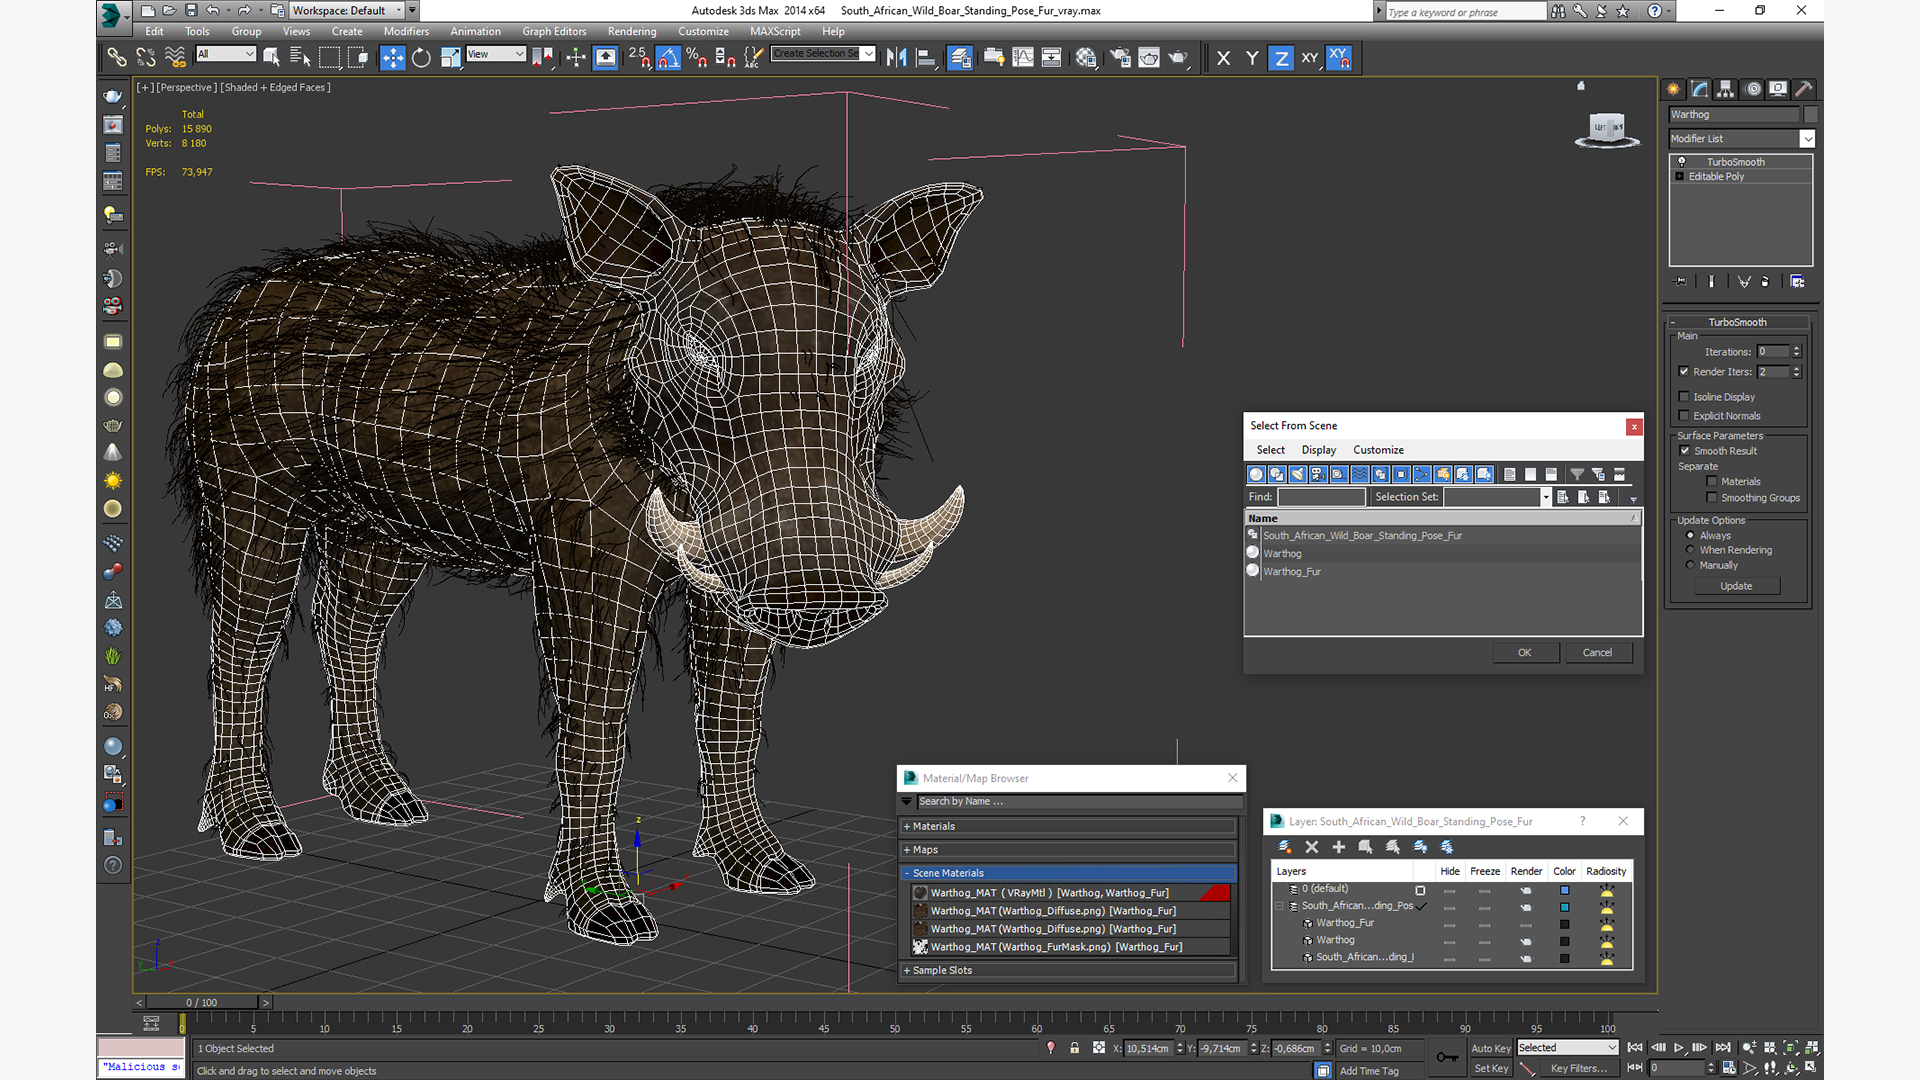Toggle the Render Iters checkbox
Image resolution: width=1920 pixels, height=1080 pixels.
1684,371
